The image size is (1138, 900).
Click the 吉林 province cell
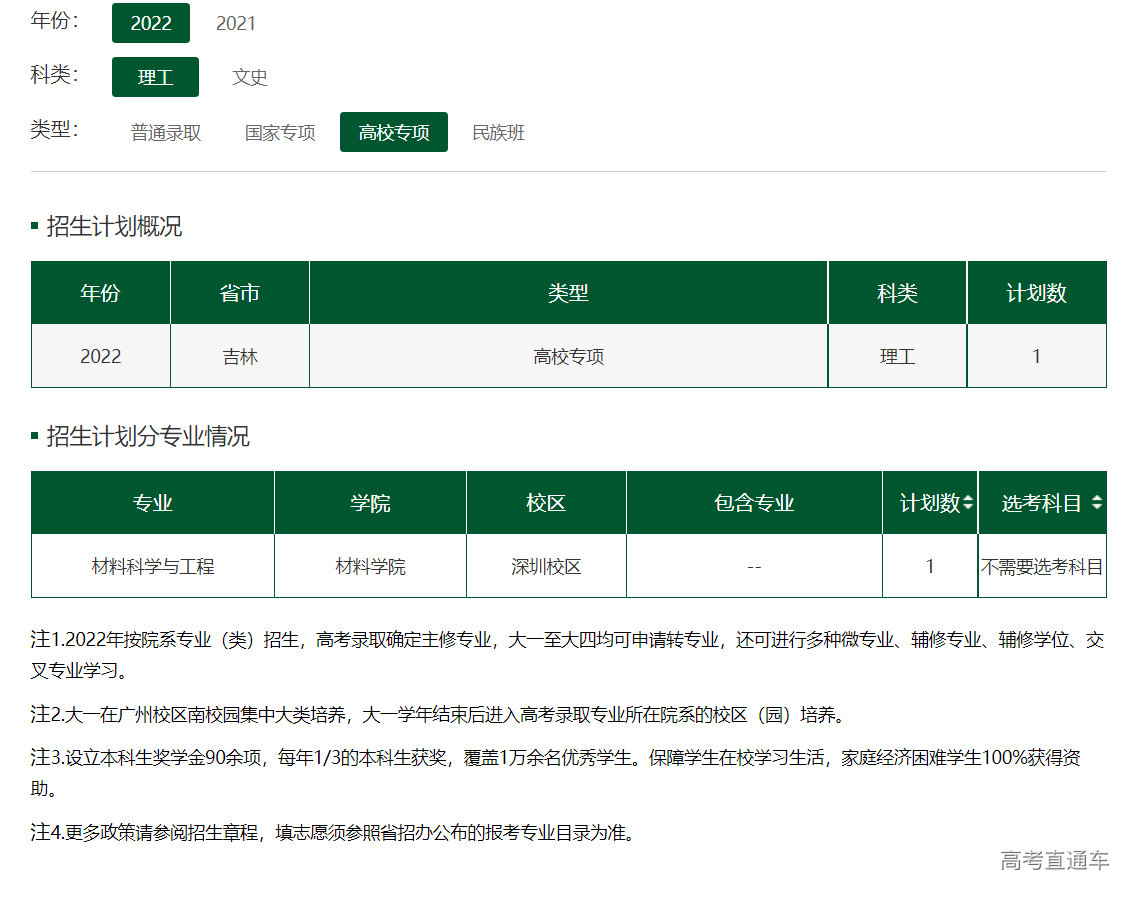point(240,356)
